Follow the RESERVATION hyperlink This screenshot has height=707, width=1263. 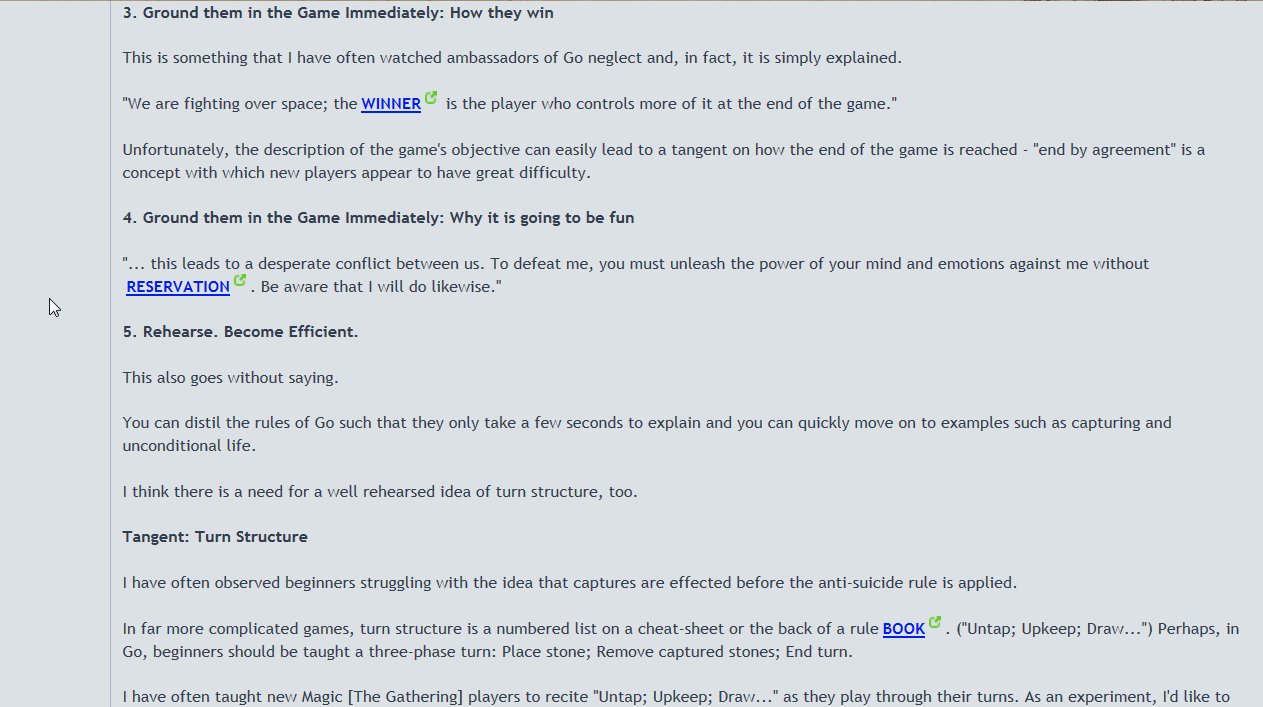coord(178,287)
